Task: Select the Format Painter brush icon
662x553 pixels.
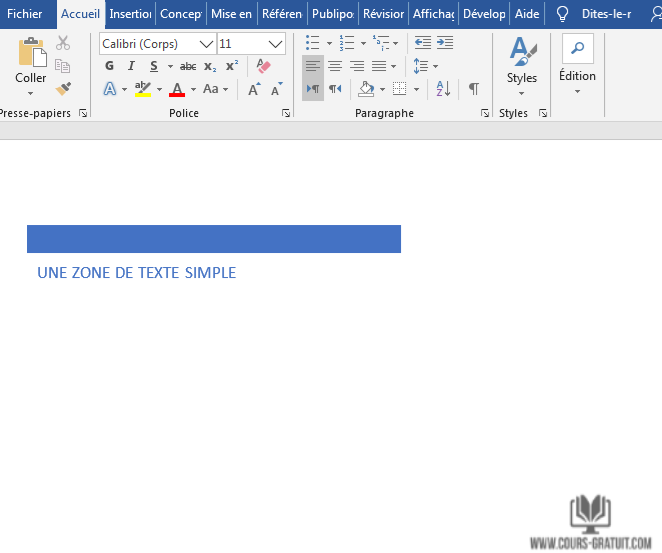Action: (x=63, y=89)
